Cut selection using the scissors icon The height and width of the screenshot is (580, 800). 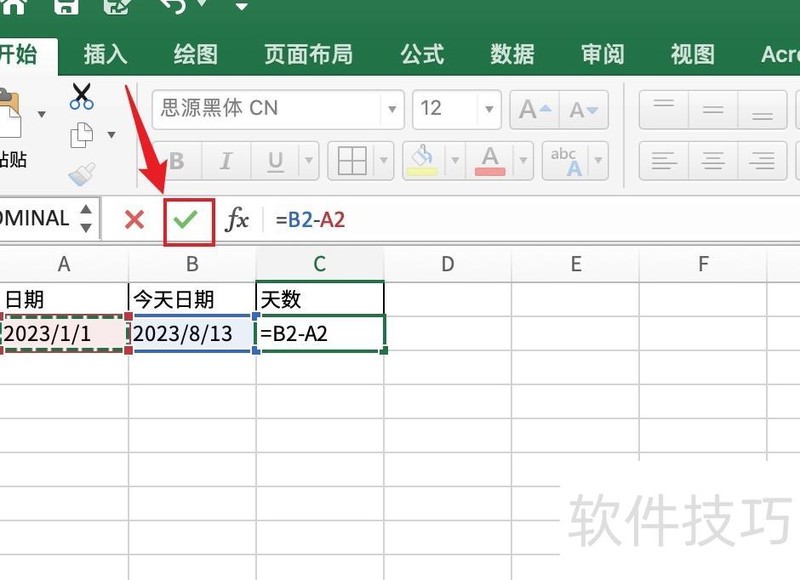click(x=80, y=97)
